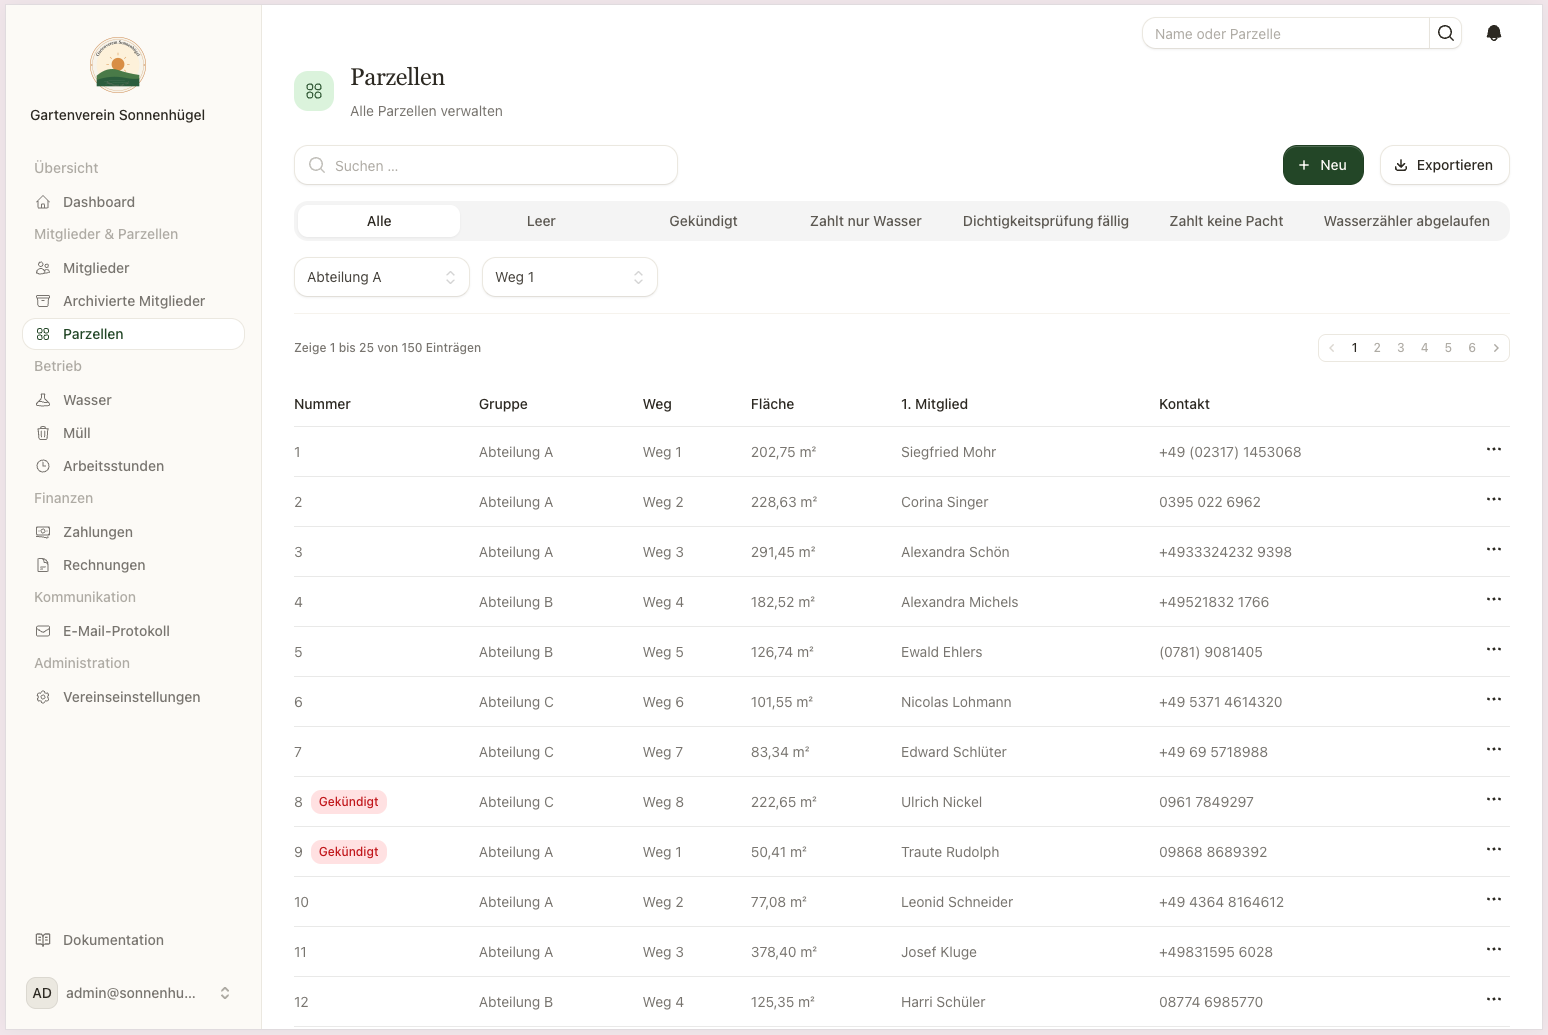The width and height of the screenshot is (1548, 1035).
Task: Click the Suchen... search field
Action: 486,165
